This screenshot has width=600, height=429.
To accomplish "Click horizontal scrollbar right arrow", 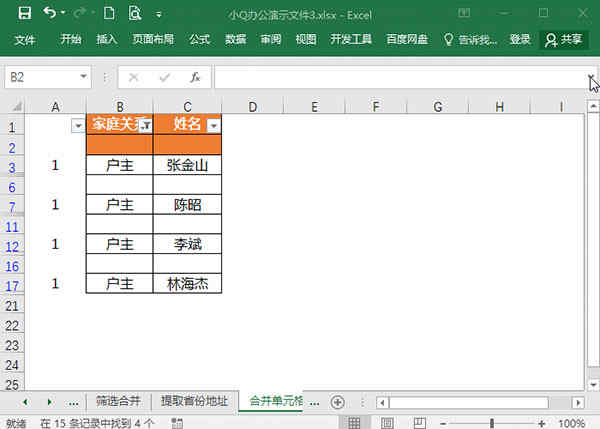I will [x=578, y=403].
